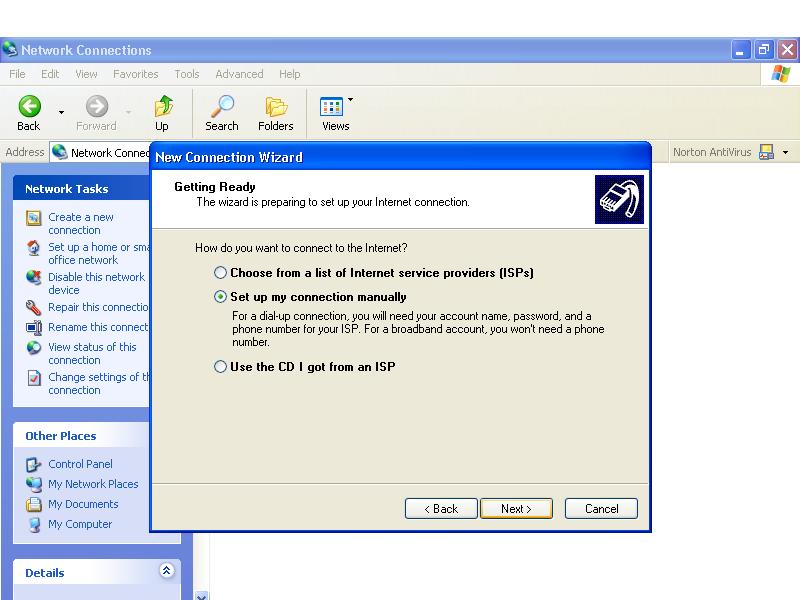Screen dimensions: 800x600
Task: Click the home or small office network icon
Action: point(34,248)
